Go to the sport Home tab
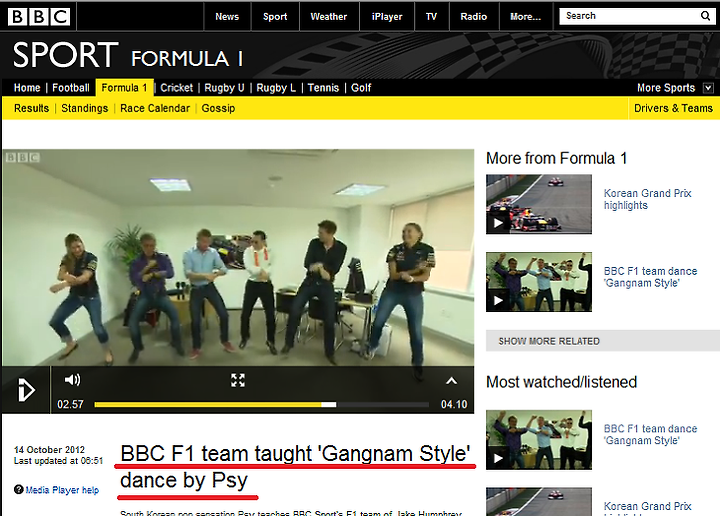720x516 pixels. [27, 88]
